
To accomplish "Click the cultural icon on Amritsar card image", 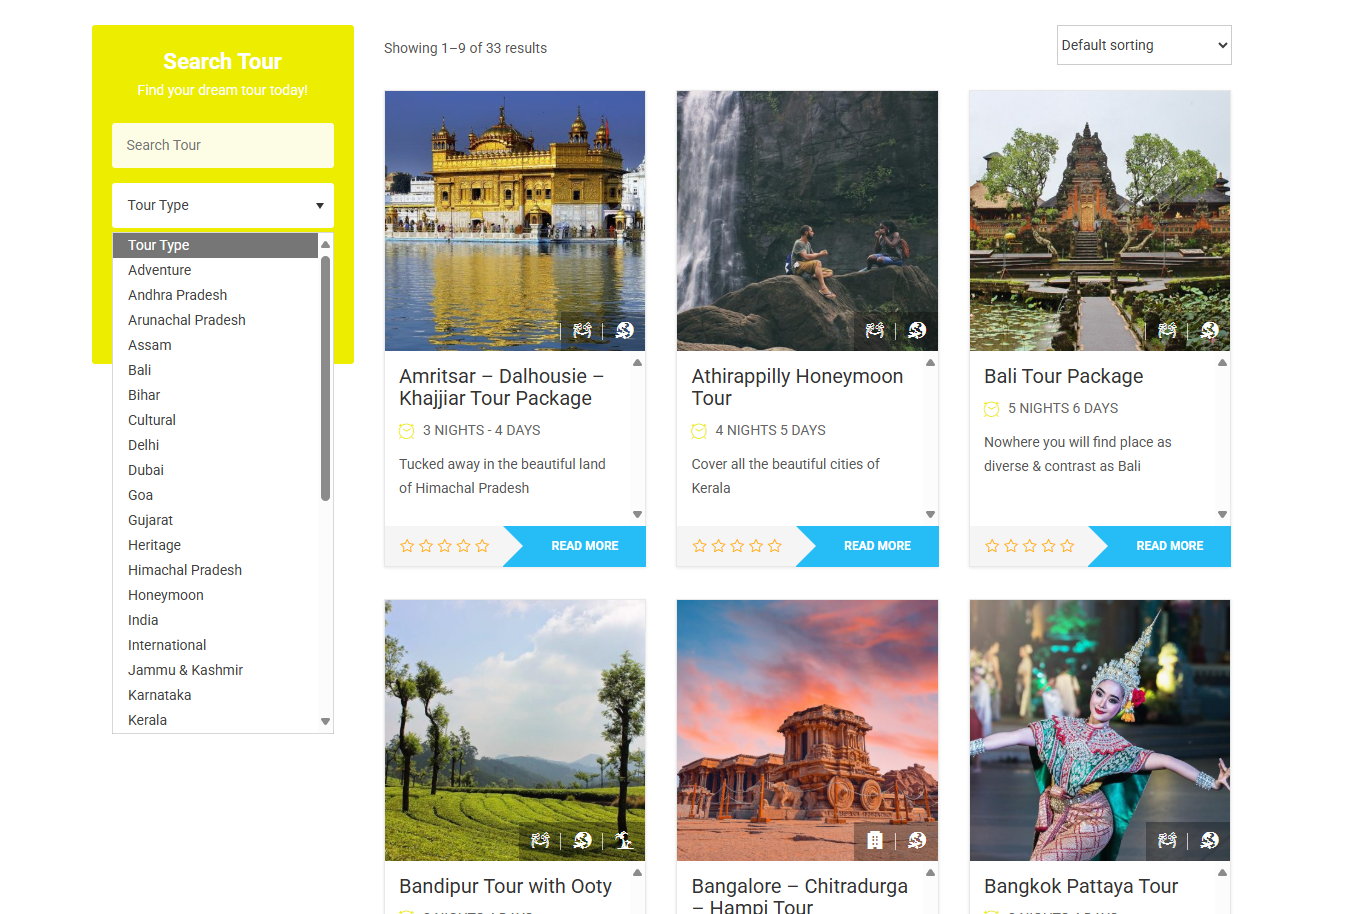I will [582, 330].
